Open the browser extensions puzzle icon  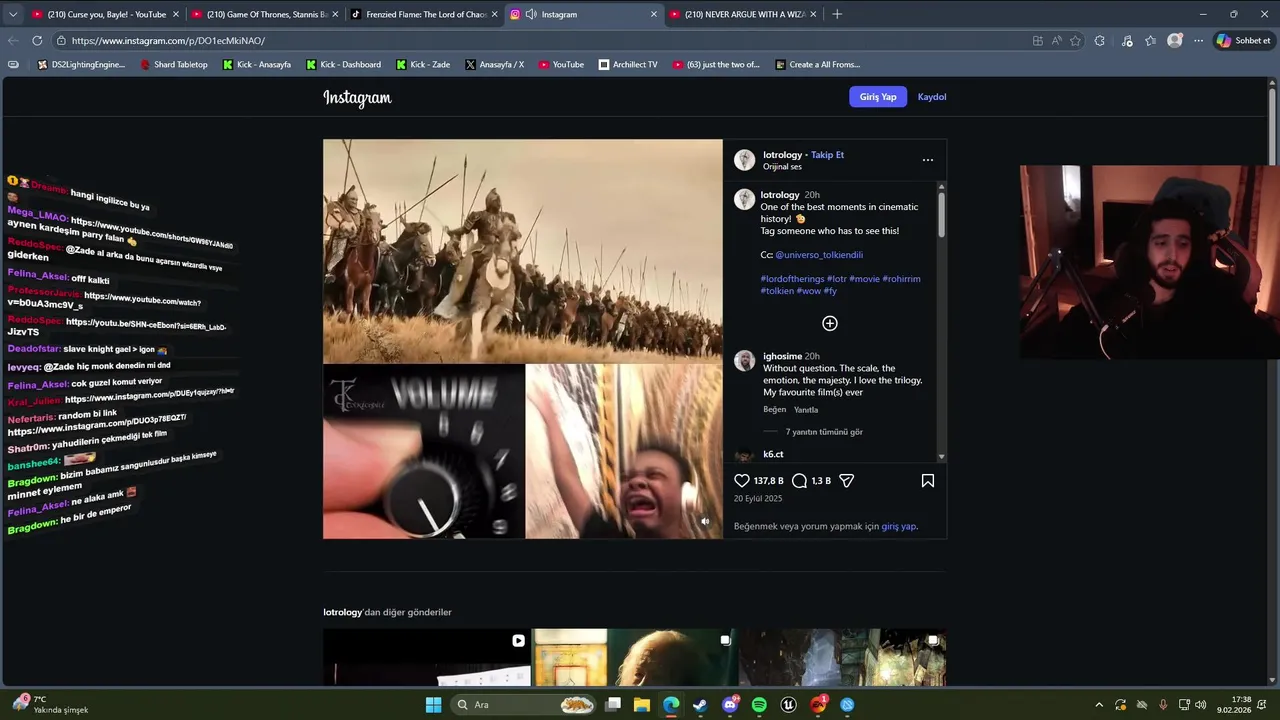click(x=1100, y=41)
